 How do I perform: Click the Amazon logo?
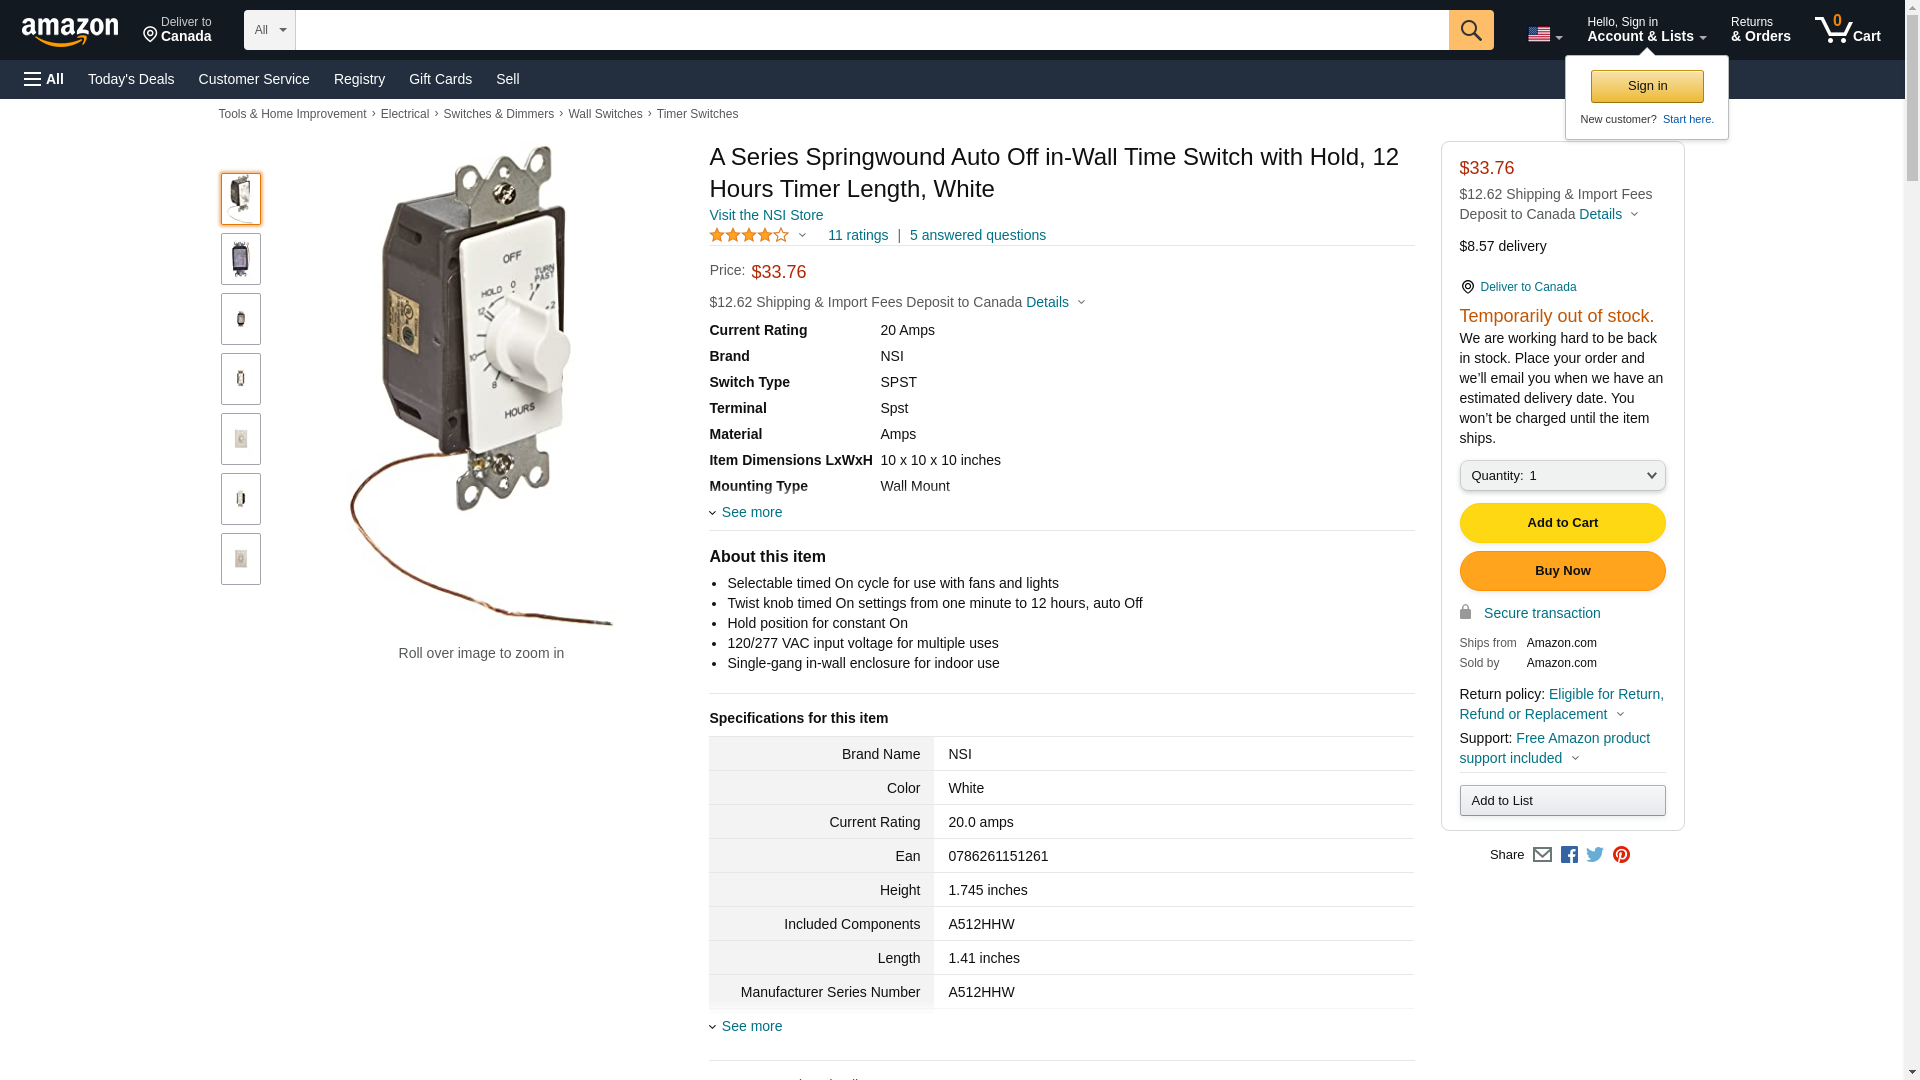point(70,31)
